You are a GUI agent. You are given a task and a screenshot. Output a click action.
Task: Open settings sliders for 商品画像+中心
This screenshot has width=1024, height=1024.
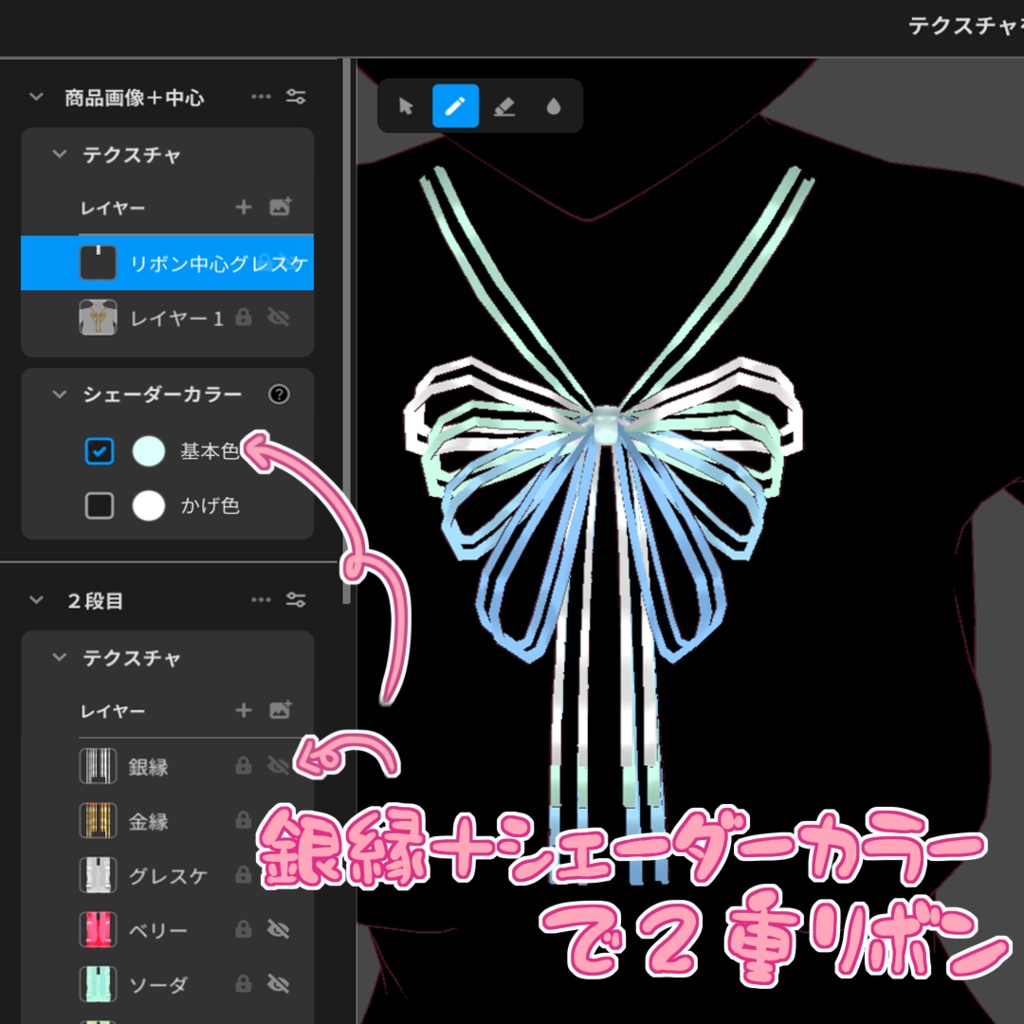click(296, 97)
